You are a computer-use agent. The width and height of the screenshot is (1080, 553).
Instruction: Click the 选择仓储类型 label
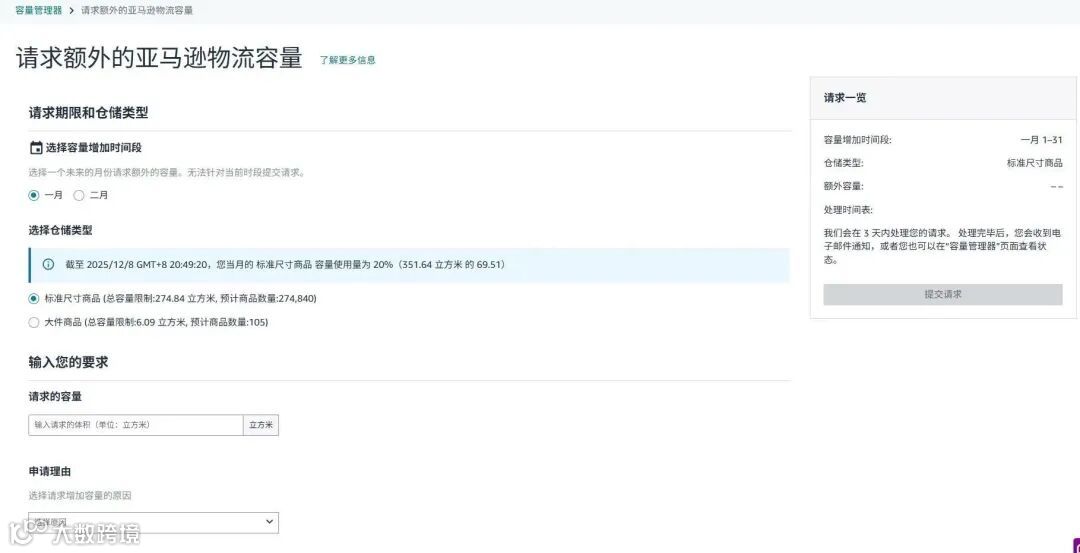point(61,231)
